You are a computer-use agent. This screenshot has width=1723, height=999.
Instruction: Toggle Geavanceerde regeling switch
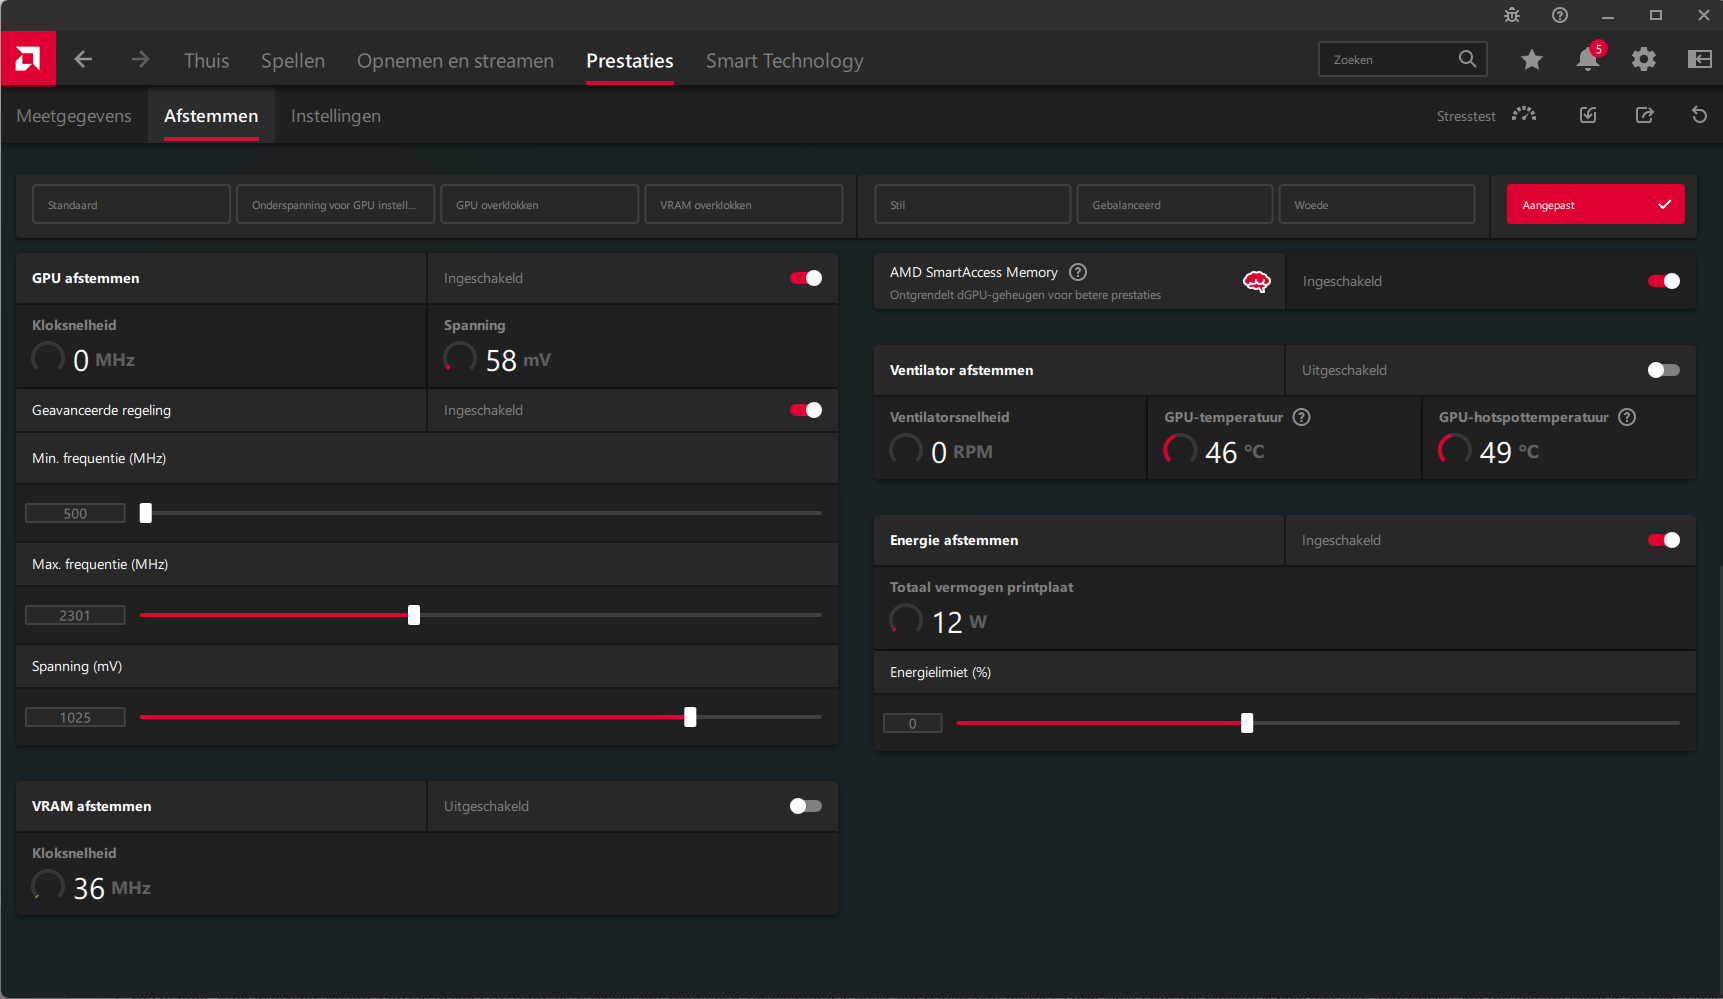click(x=806, y=410)
